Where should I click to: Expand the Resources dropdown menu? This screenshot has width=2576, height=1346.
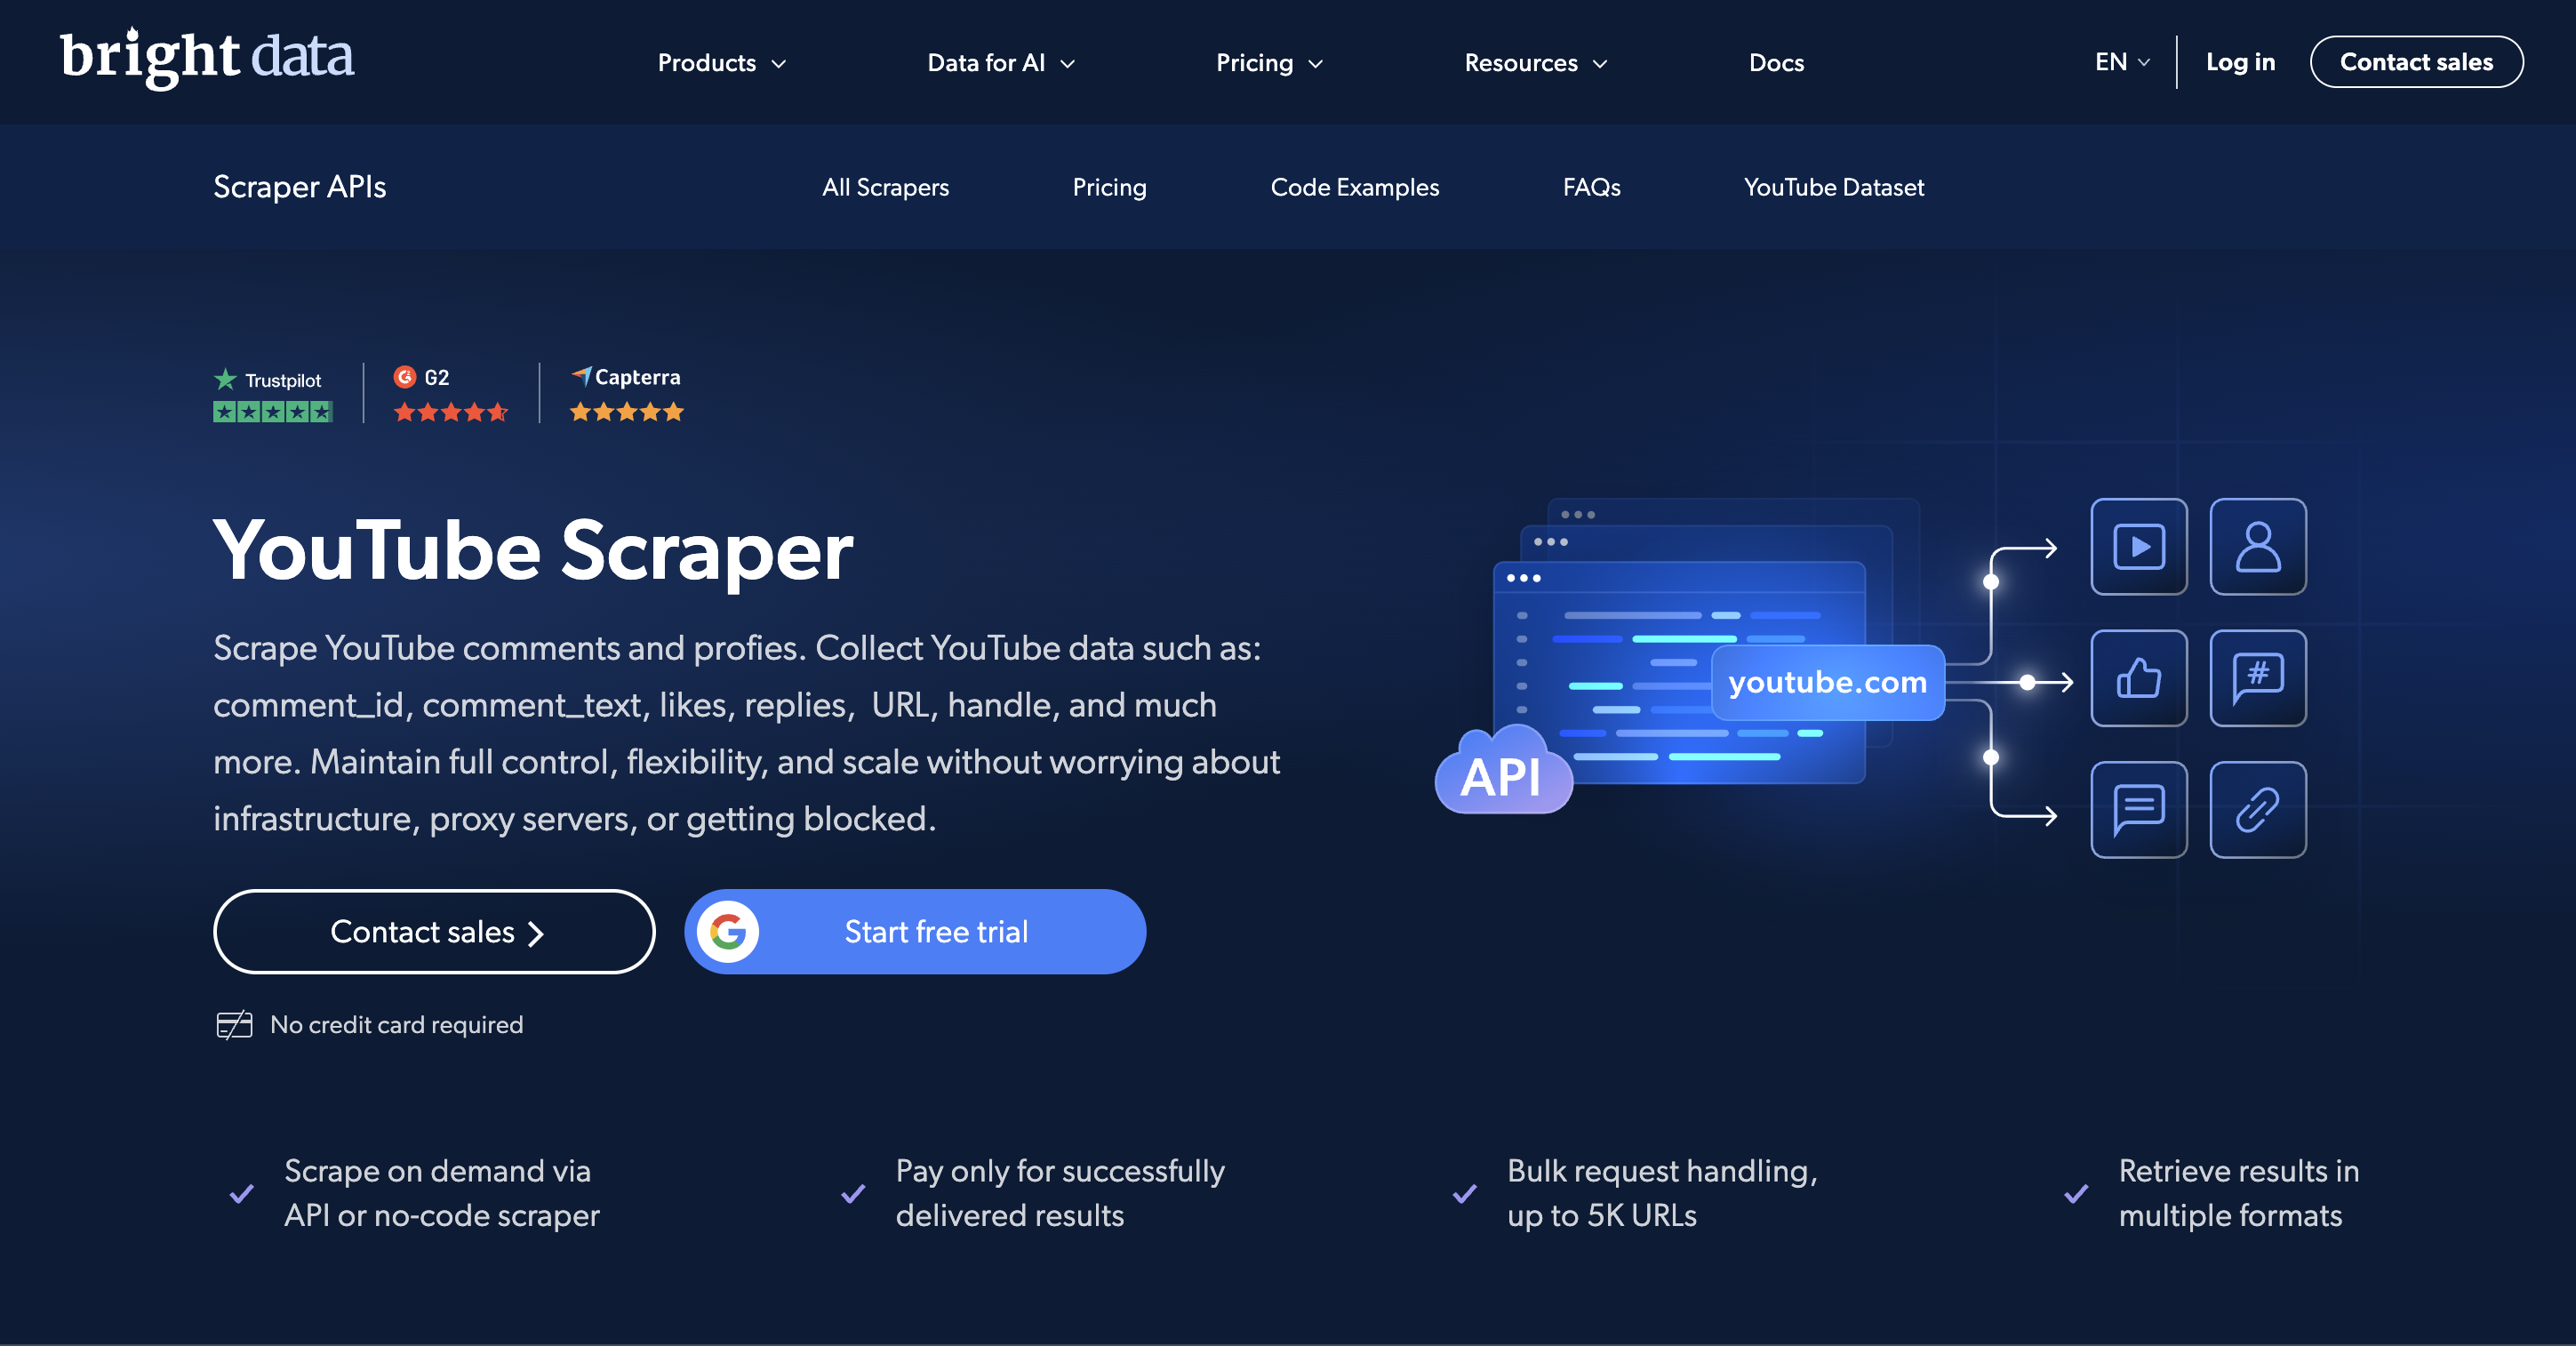click(1535, 63)
